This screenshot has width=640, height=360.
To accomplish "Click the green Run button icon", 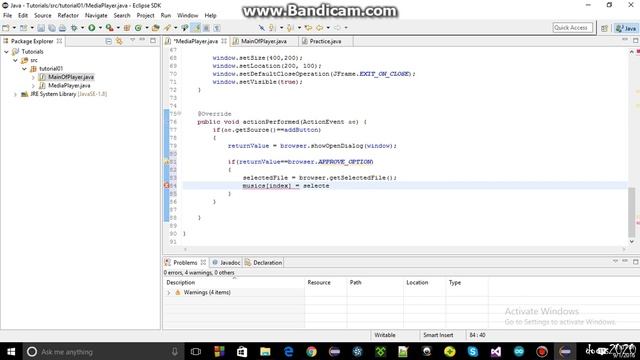I will 92,28.
